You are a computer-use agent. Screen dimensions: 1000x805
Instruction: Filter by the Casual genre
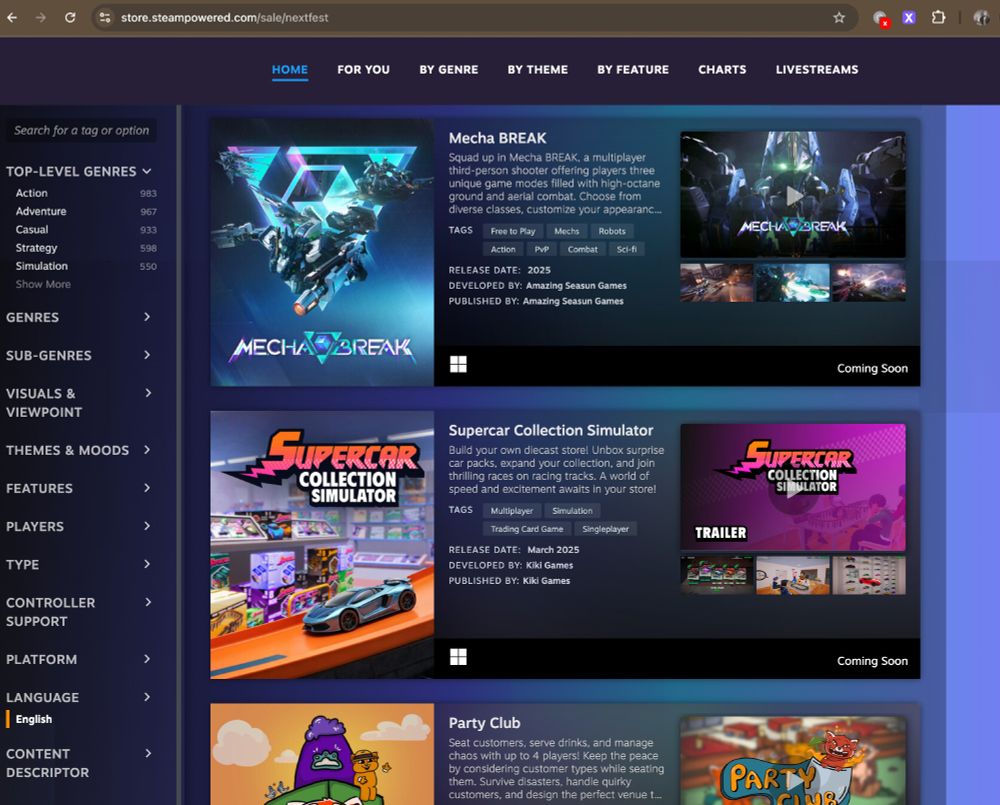32,229
